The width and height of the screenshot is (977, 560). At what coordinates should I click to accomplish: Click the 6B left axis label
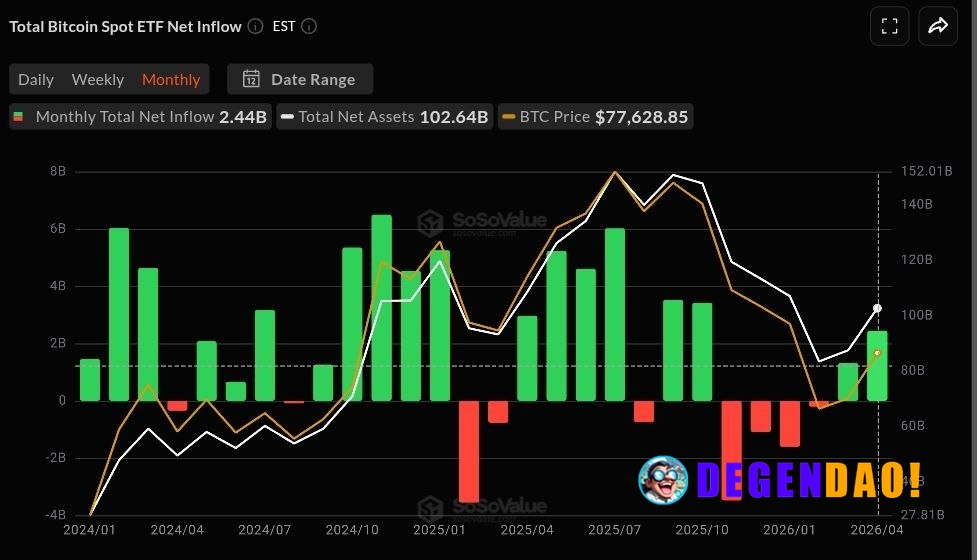coord(58,229)
